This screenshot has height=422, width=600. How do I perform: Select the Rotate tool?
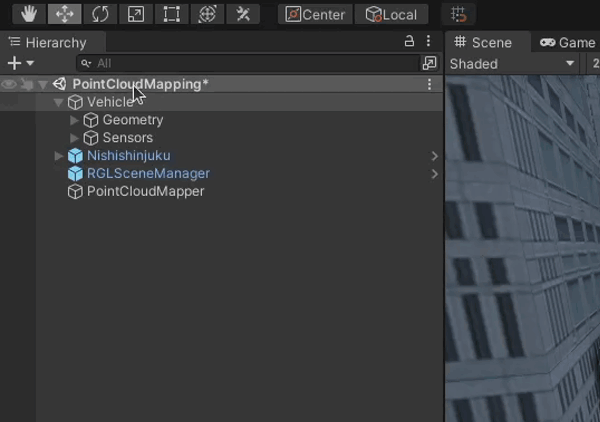(100, 14)
